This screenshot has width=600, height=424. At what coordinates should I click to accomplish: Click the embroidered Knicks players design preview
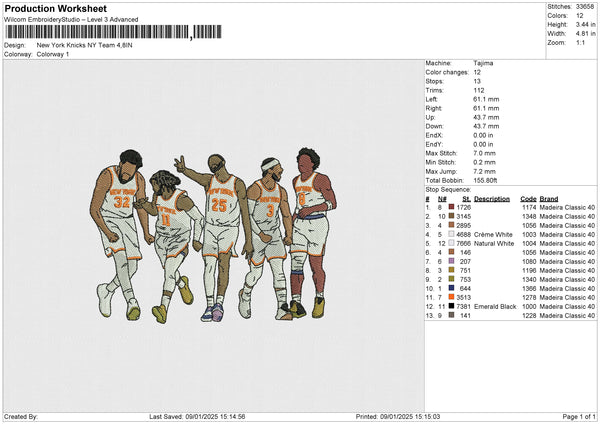(x=214, y=235)
